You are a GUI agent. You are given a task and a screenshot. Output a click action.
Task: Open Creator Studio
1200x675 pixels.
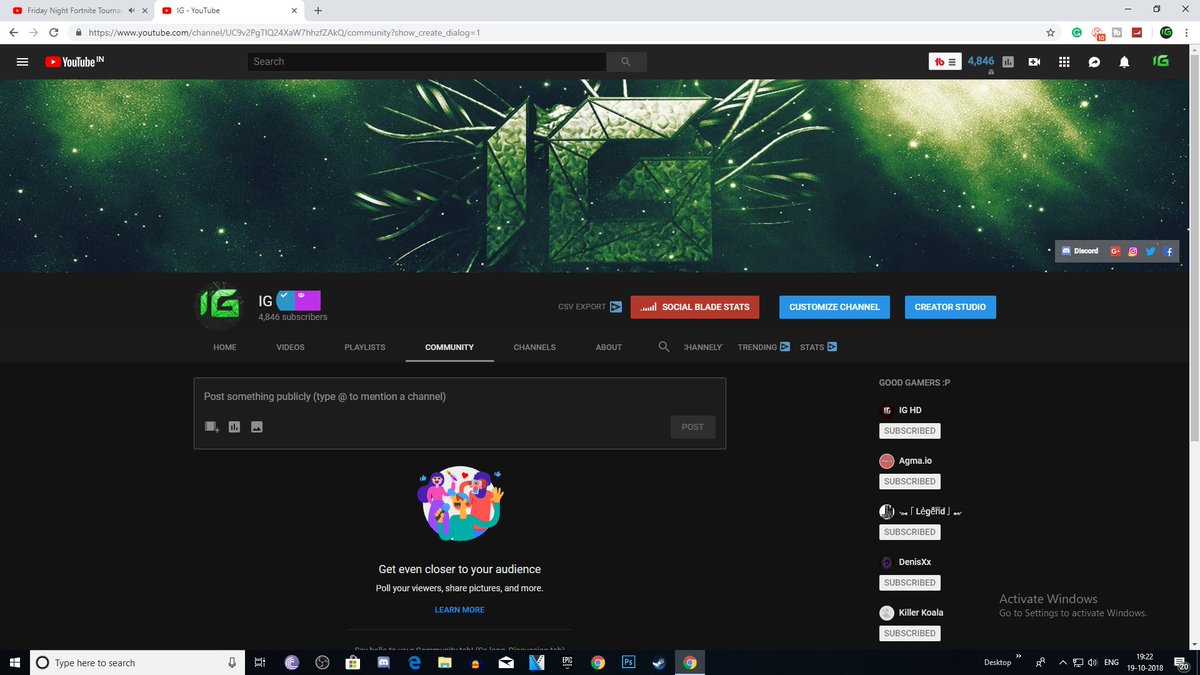click(950, 307)
